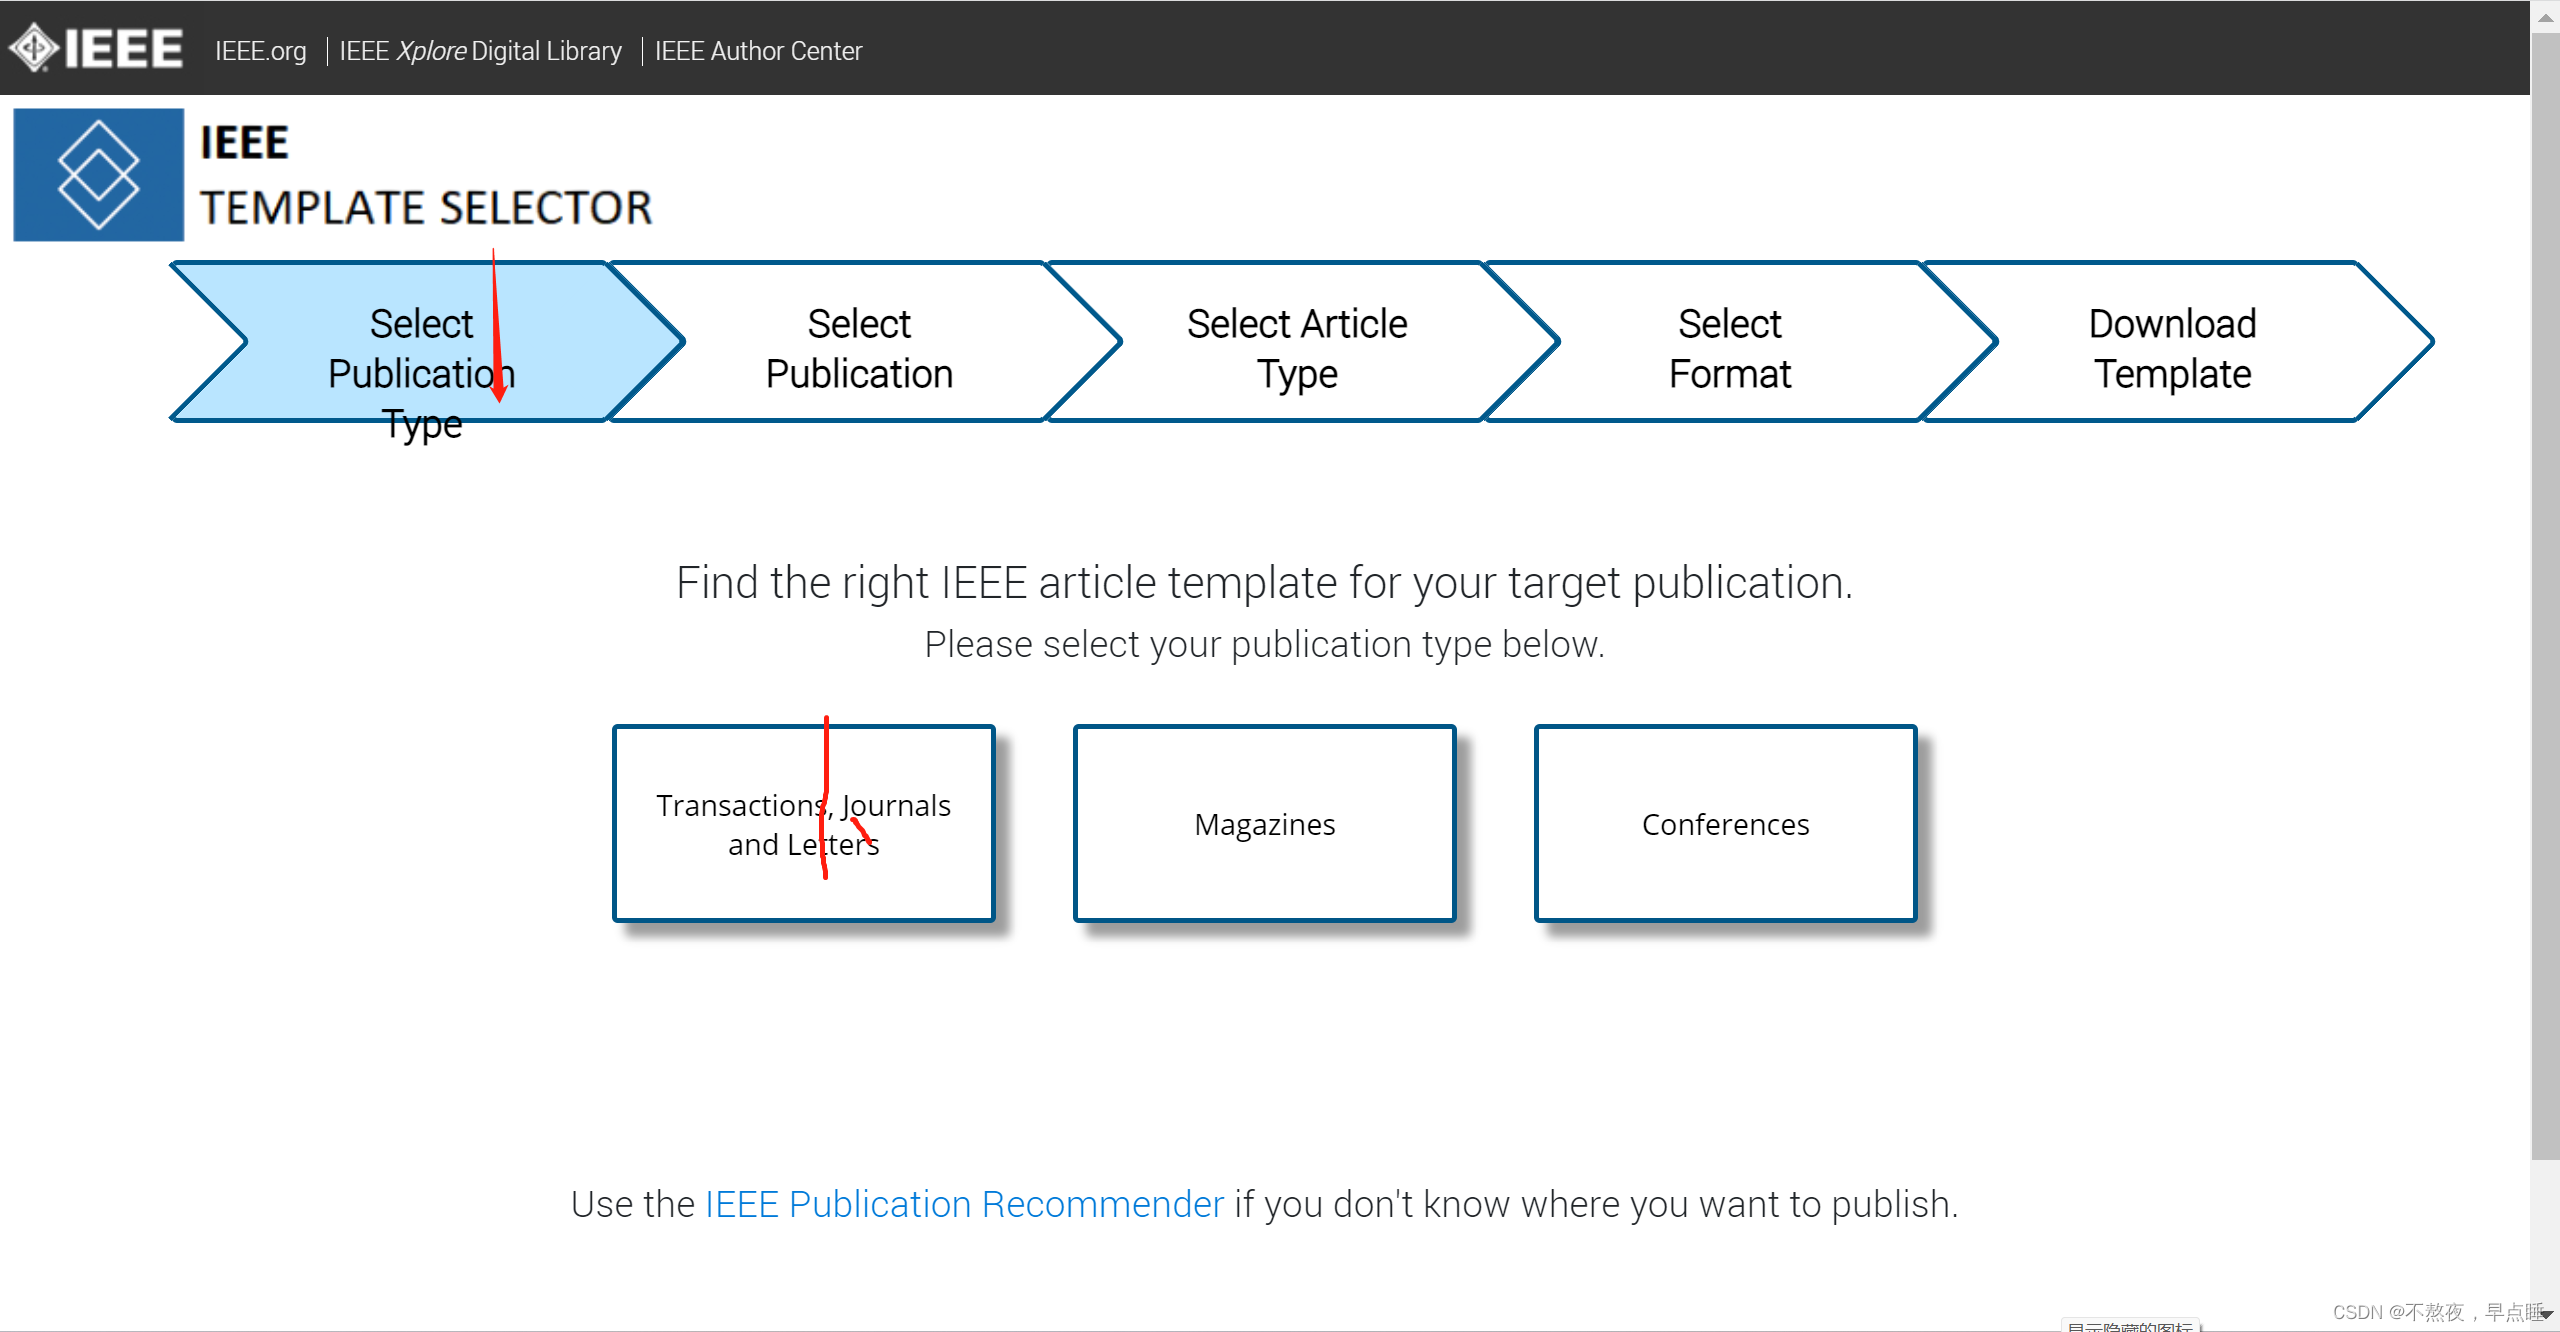Click the Download Template step

tap(2172, 347)
